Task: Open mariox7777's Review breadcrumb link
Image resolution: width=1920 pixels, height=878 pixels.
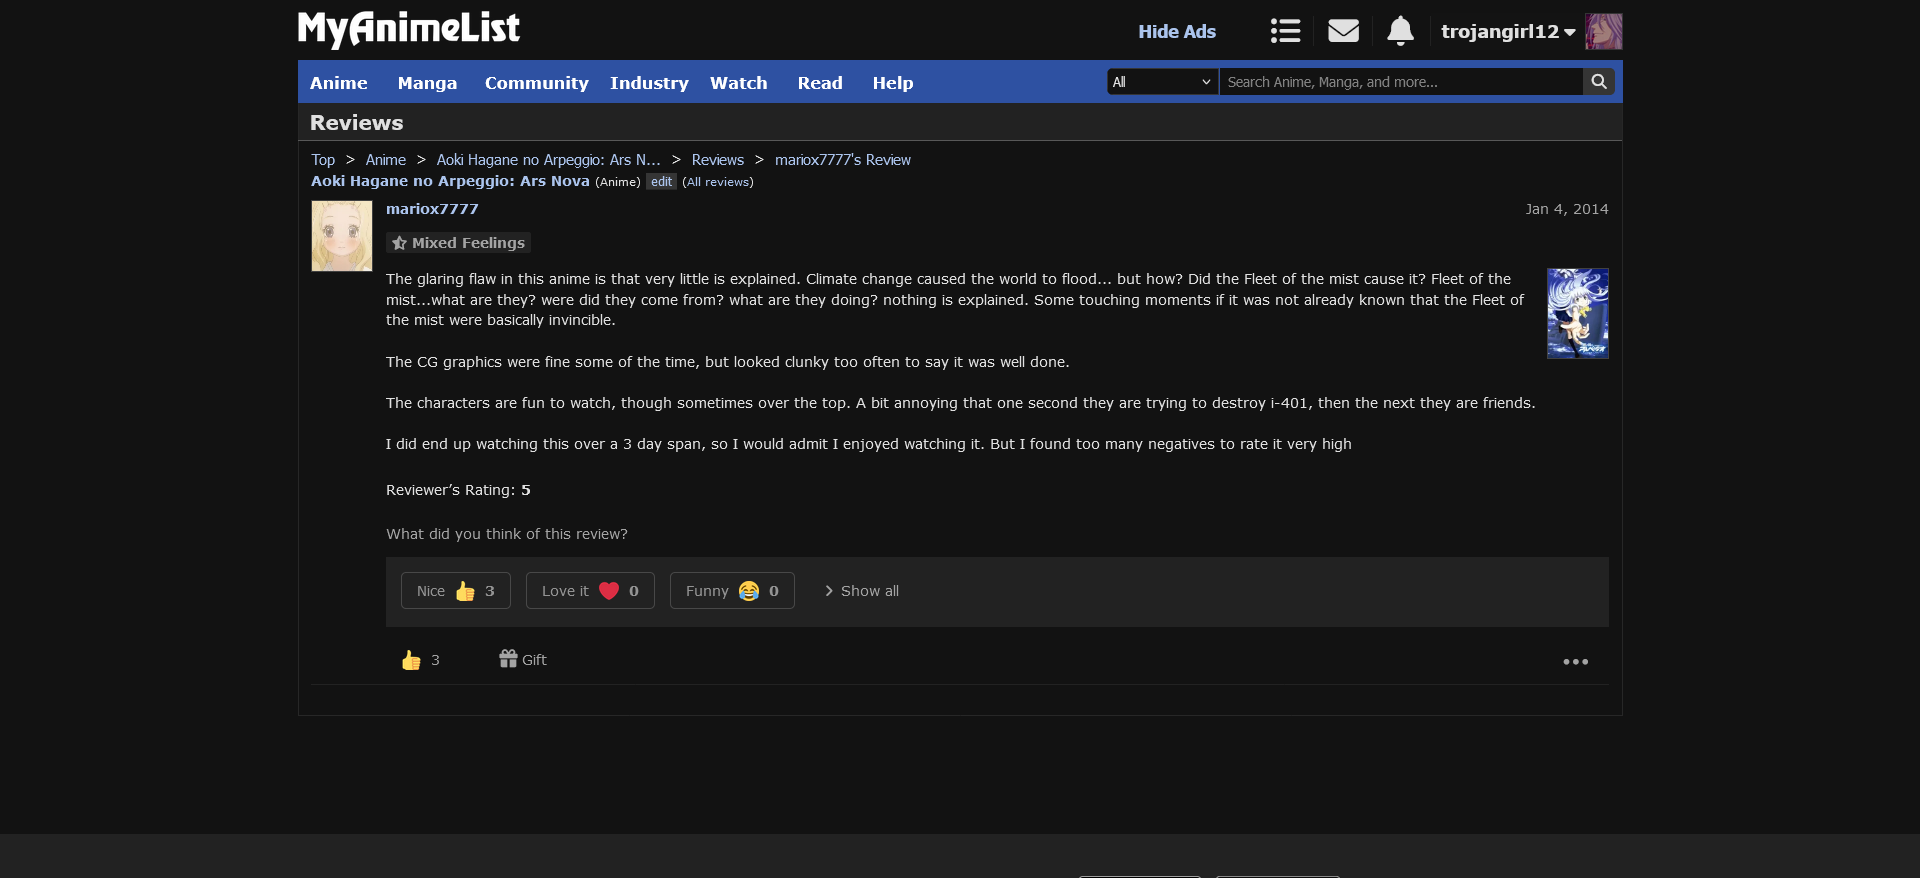Action: coord(842,160)
